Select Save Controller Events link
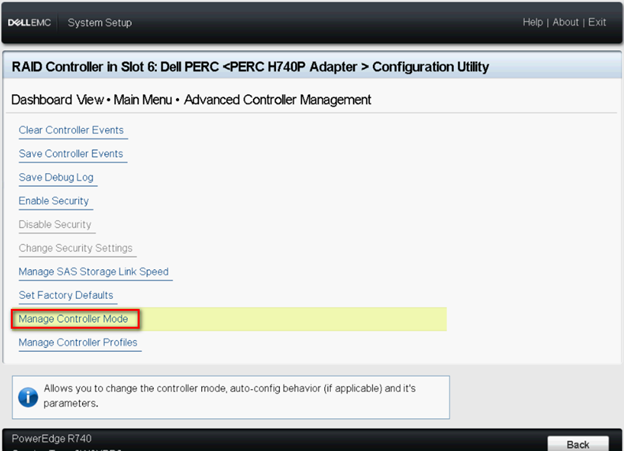624x451 pixels. pos(71,154)
